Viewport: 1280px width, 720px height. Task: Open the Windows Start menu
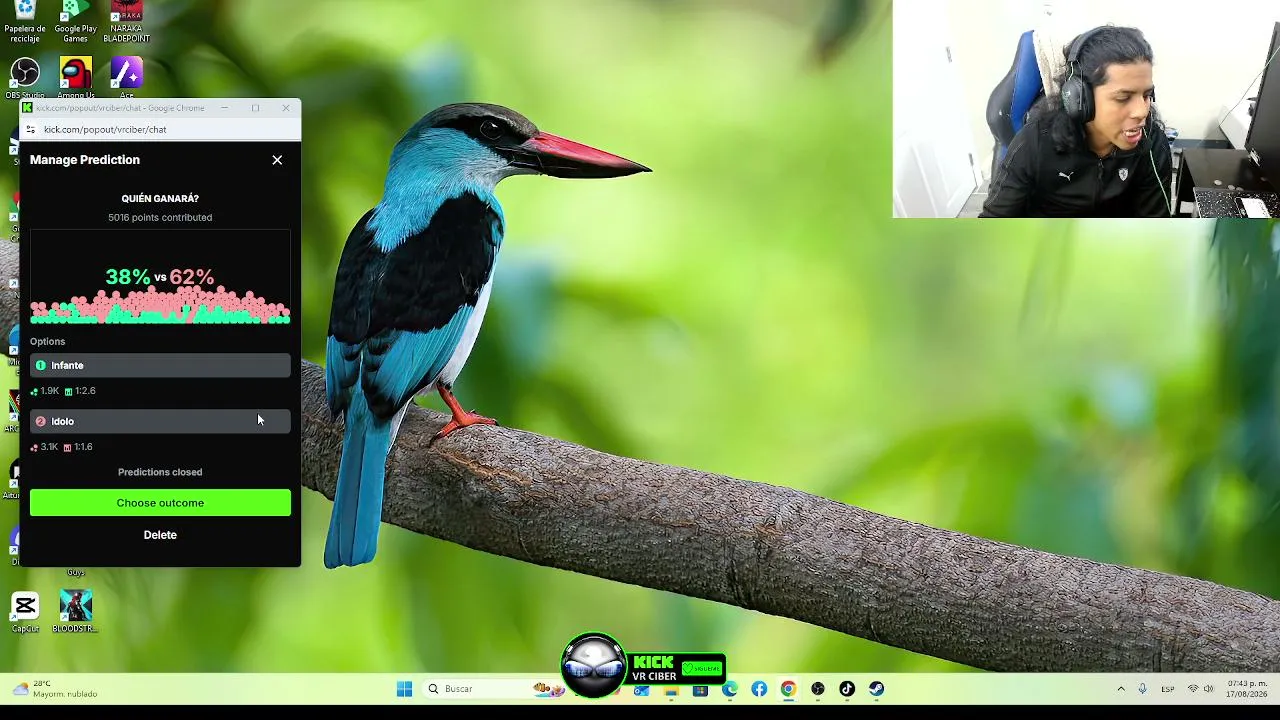point(404,689)
